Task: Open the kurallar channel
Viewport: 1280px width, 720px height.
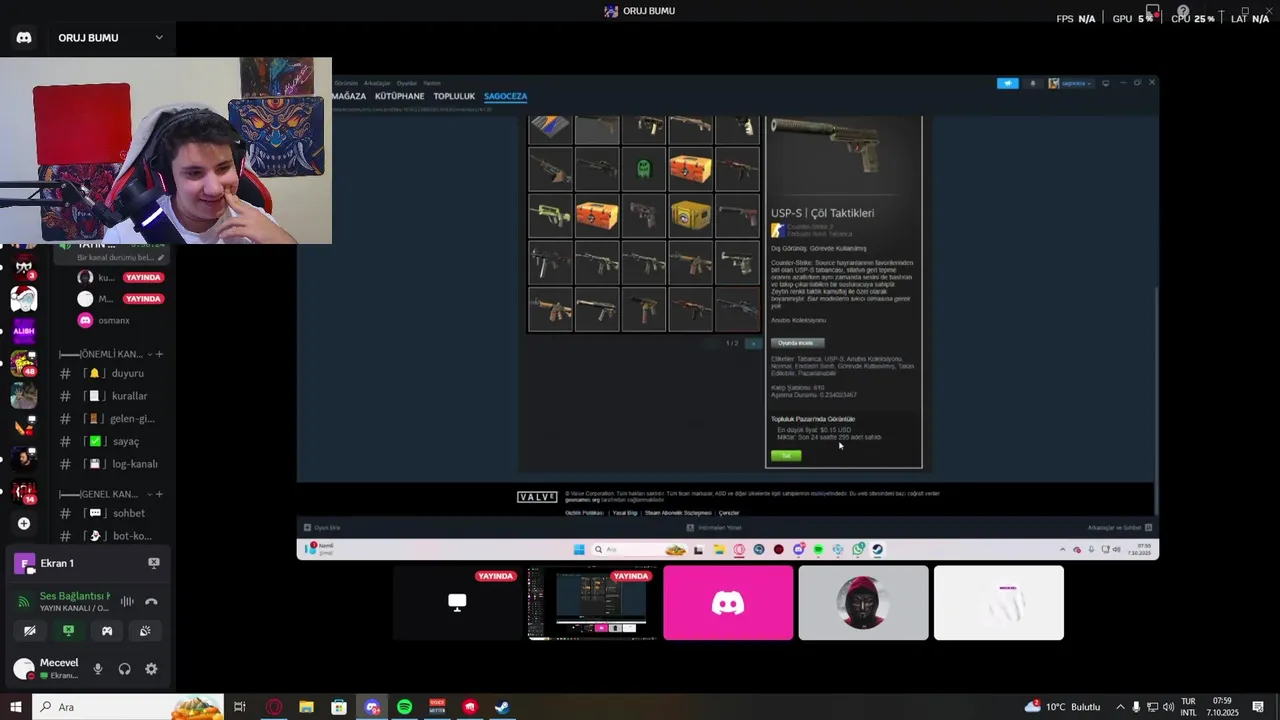Action: pos(110,396)
